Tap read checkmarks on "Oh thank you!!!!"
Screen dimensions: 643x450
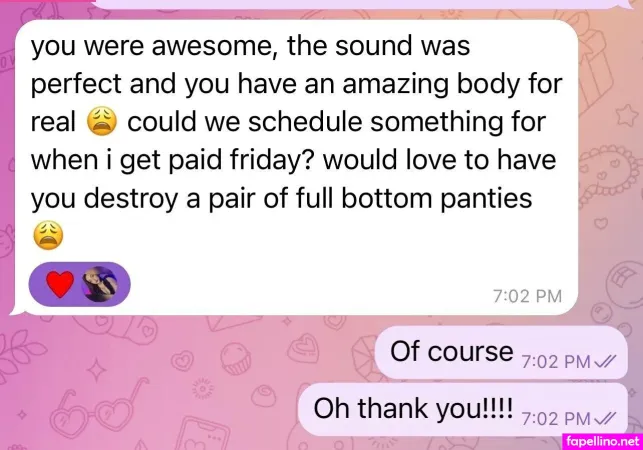605,419
